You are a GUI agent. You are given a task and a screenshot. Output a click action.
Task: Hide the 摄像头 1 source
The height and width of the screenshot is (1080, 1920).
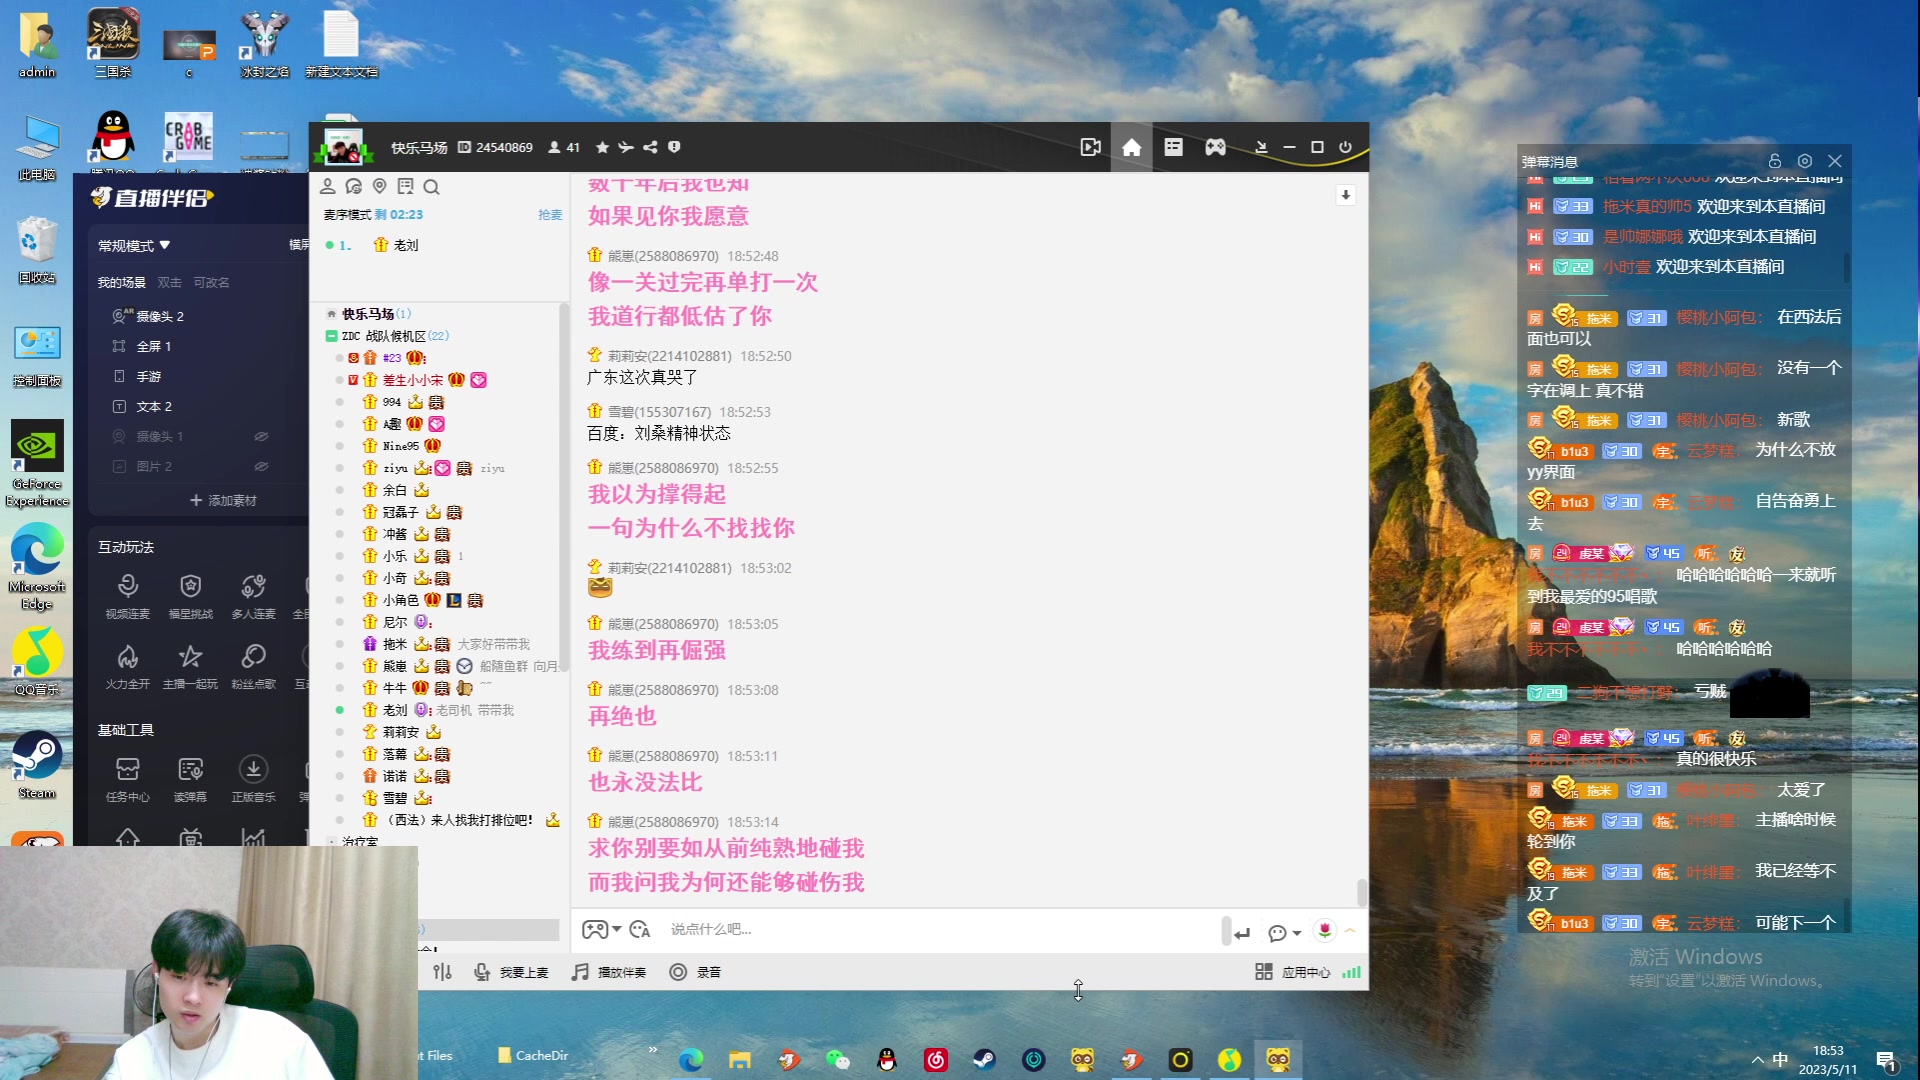pyautogui.click(x=262, y=437)
